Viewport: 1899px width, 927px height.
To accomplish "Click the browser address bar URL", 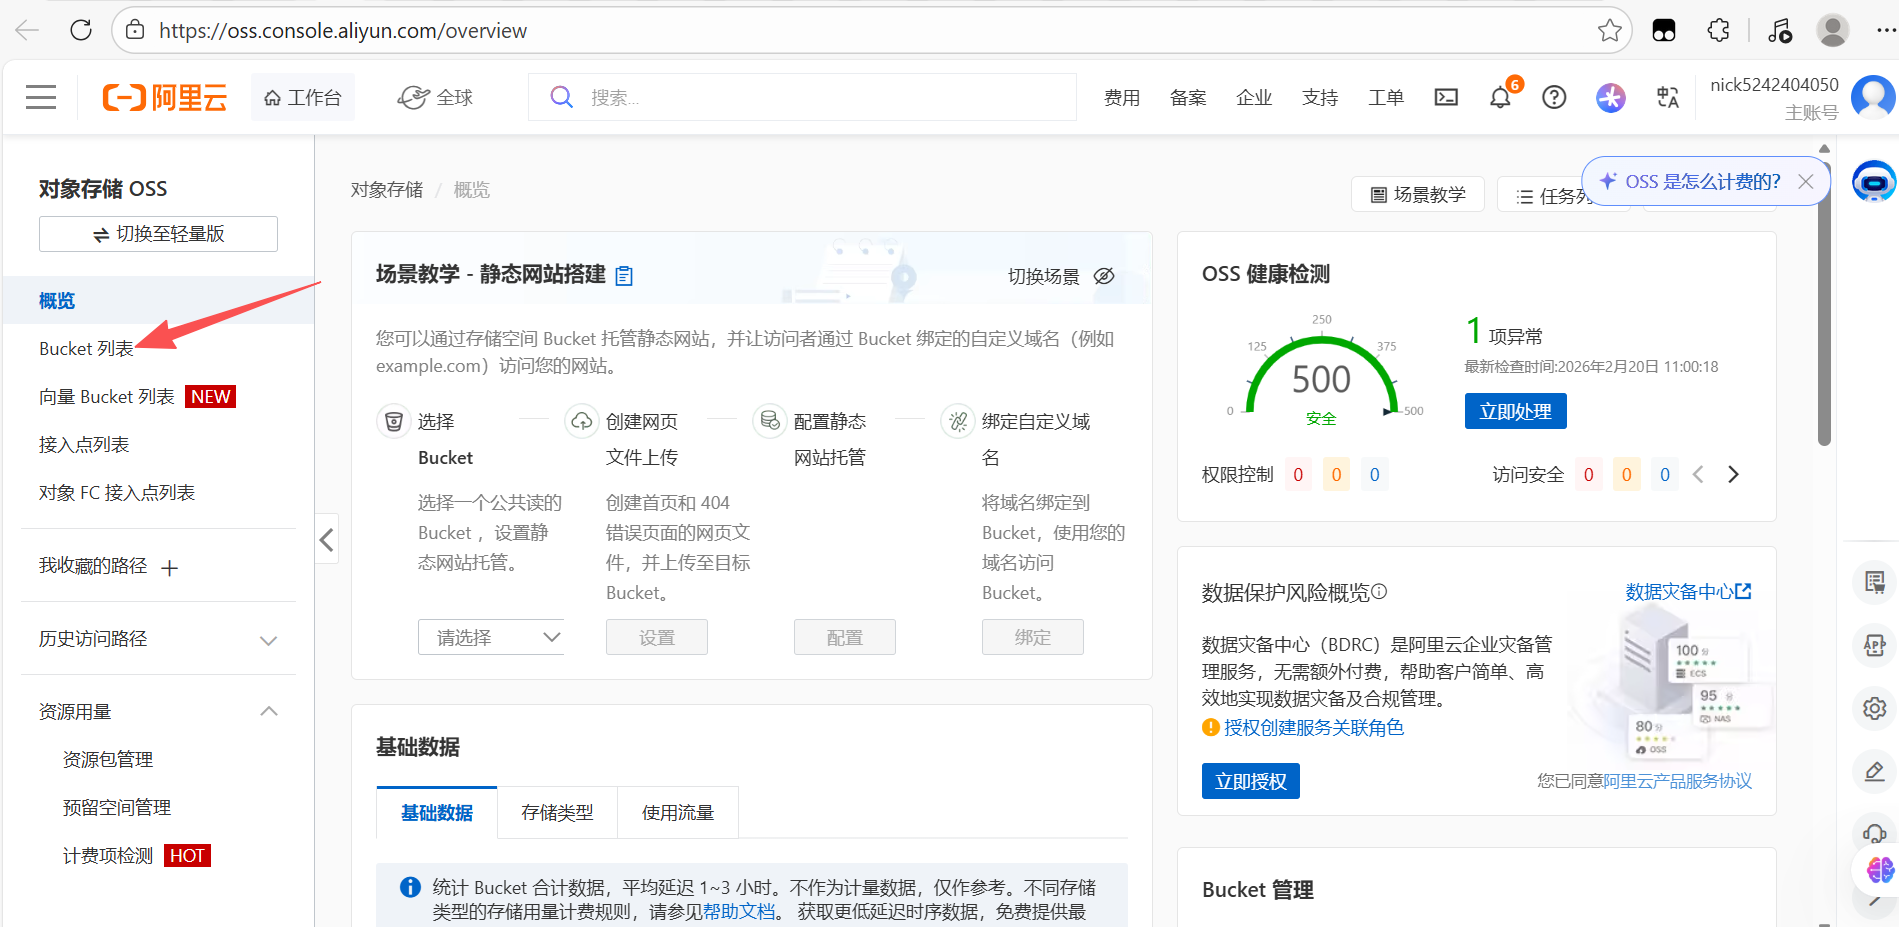I will tap(343, 31).
